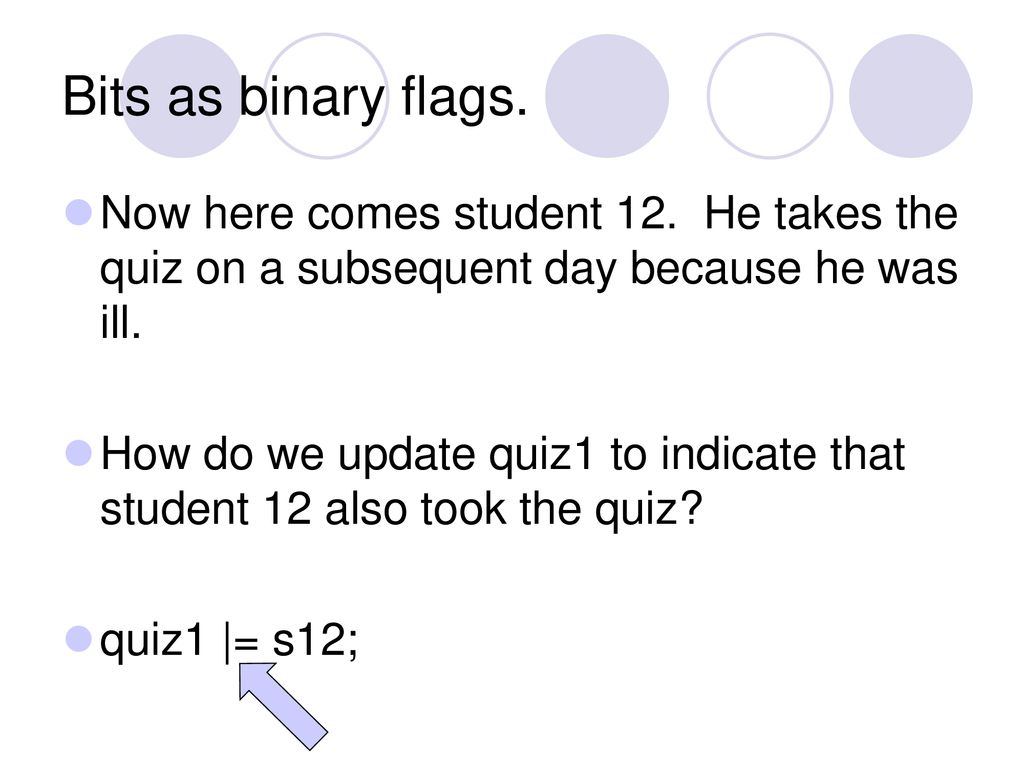Click 's12;' in the code line
Viewport: 1024px width, 768px height.
[315, 640]
